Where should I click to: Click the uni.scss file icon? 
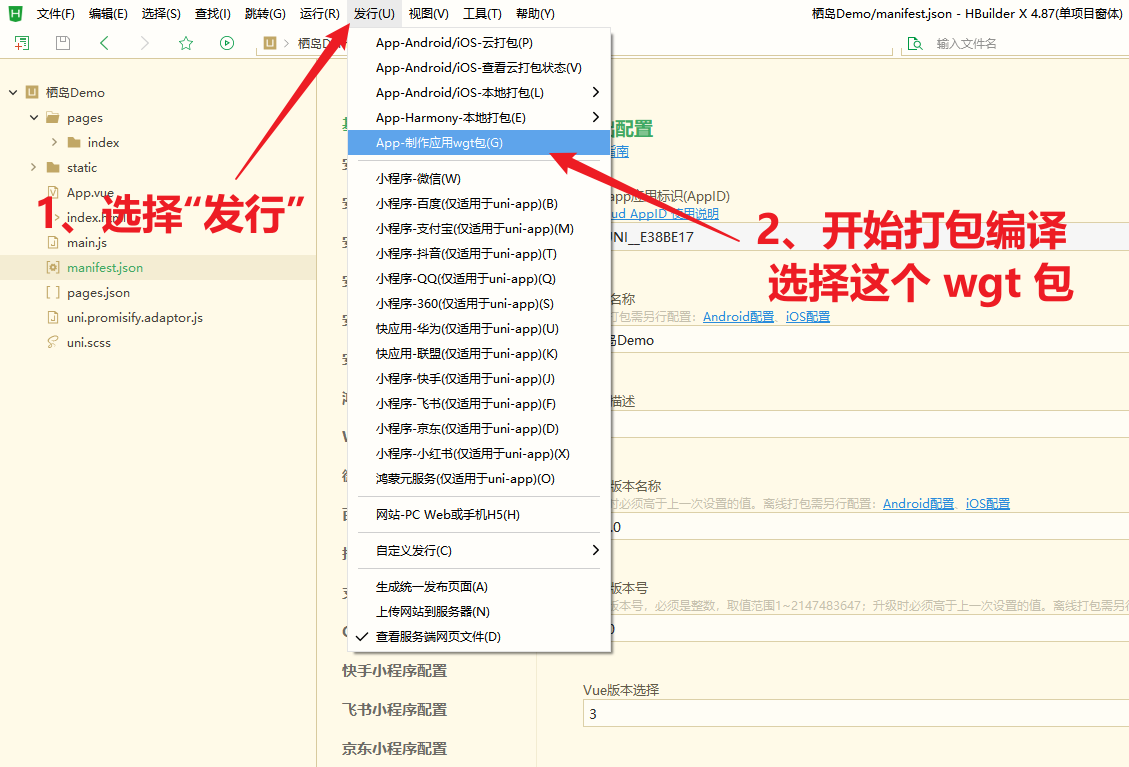[x=53, y=342]
